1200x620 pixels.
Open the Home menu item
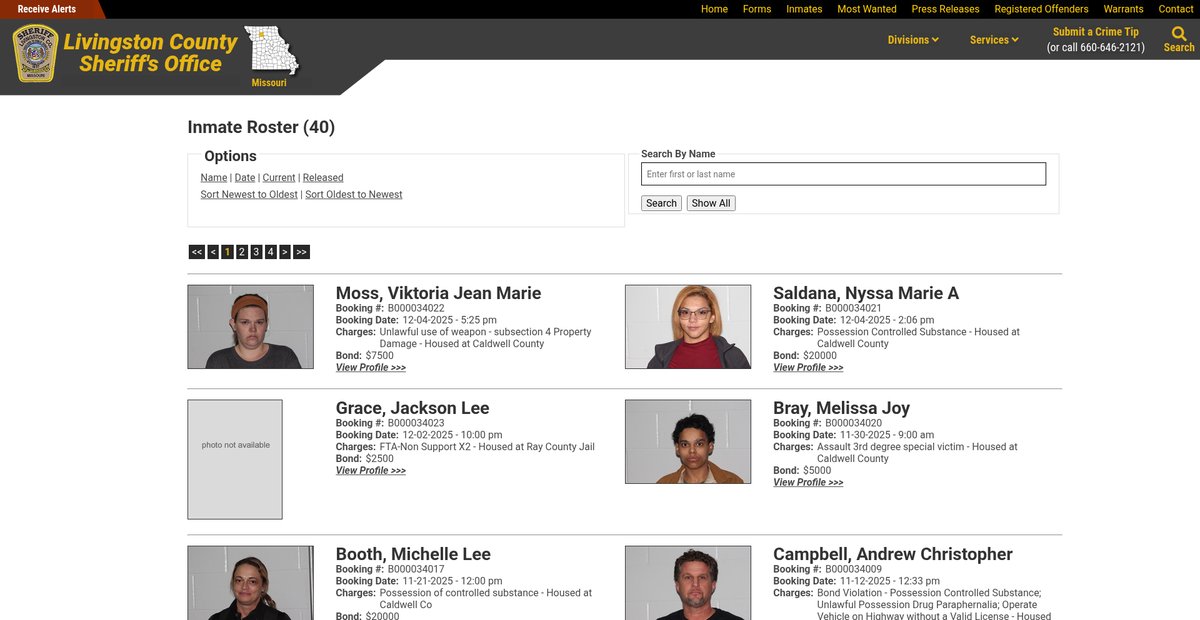pyautogui.click(x=714, y=9)
